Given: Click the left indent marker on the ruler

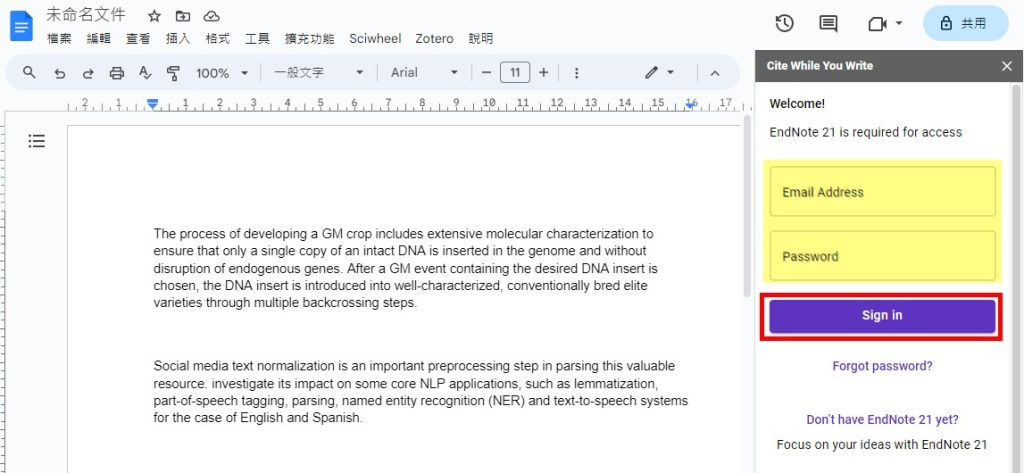Looking at the screenshot, I should tap(152, 104).
